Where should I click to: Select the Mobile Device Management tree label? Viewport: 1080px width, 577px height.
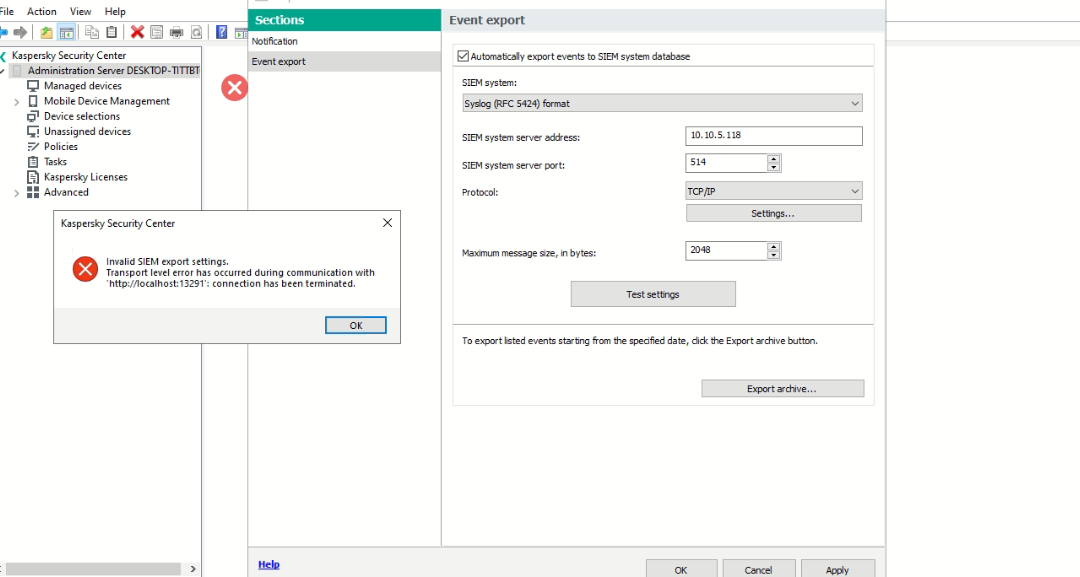[107, 101]
